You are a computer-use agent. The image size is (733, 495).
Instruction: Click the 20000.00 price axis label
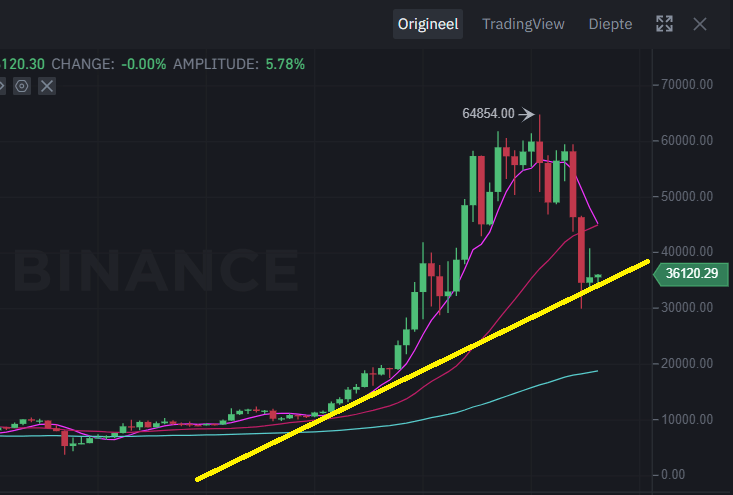pos(687,364)
